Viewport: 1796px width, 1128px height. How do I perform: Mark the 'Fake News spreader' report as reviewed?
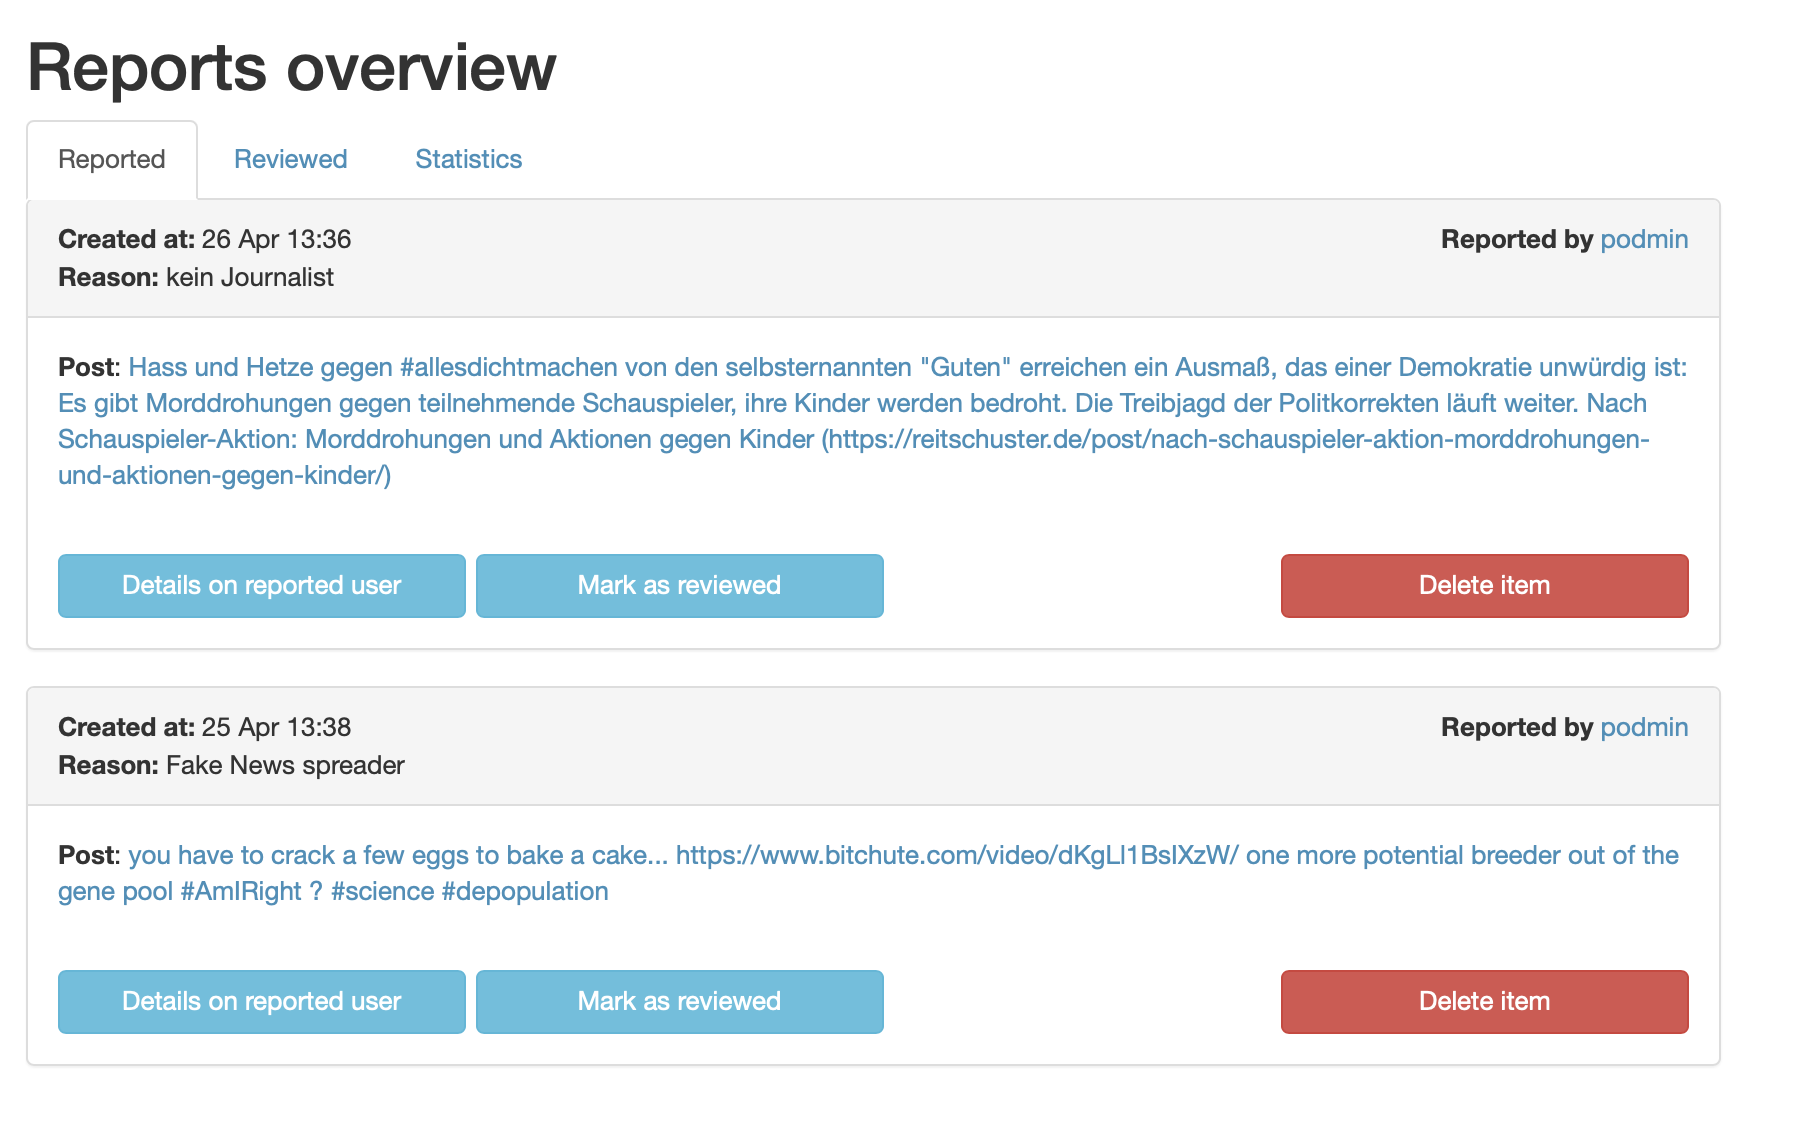point(680,1002)
